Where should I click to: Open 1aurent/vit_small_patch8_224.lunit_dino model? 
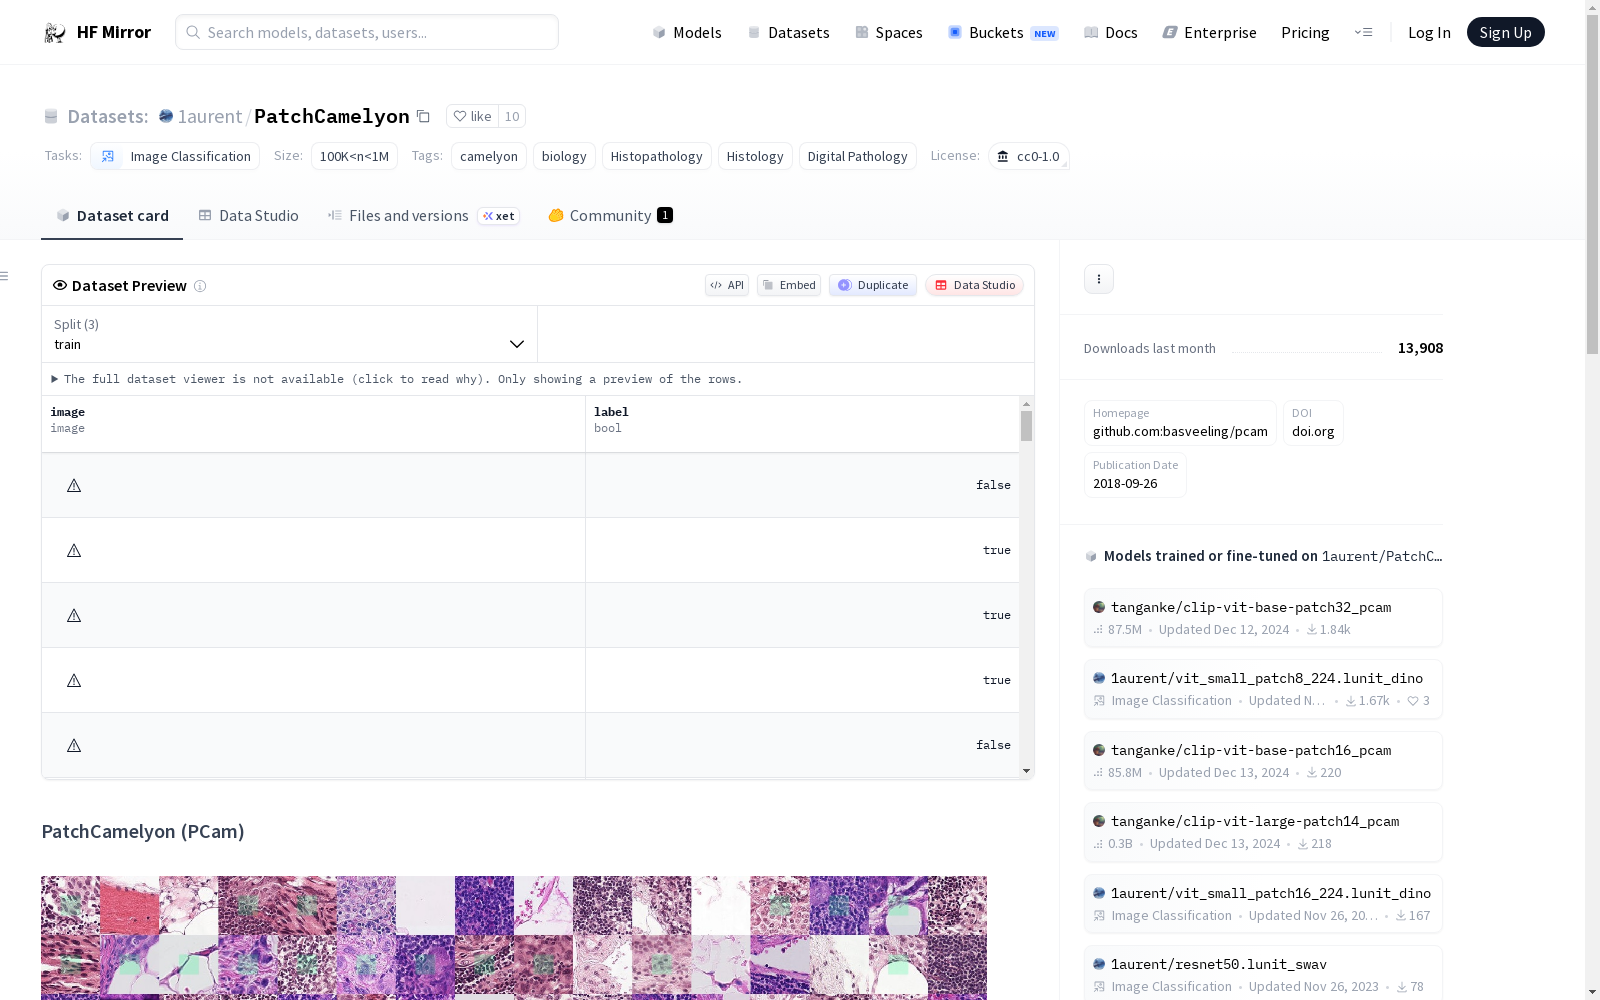pos(1263,689)
